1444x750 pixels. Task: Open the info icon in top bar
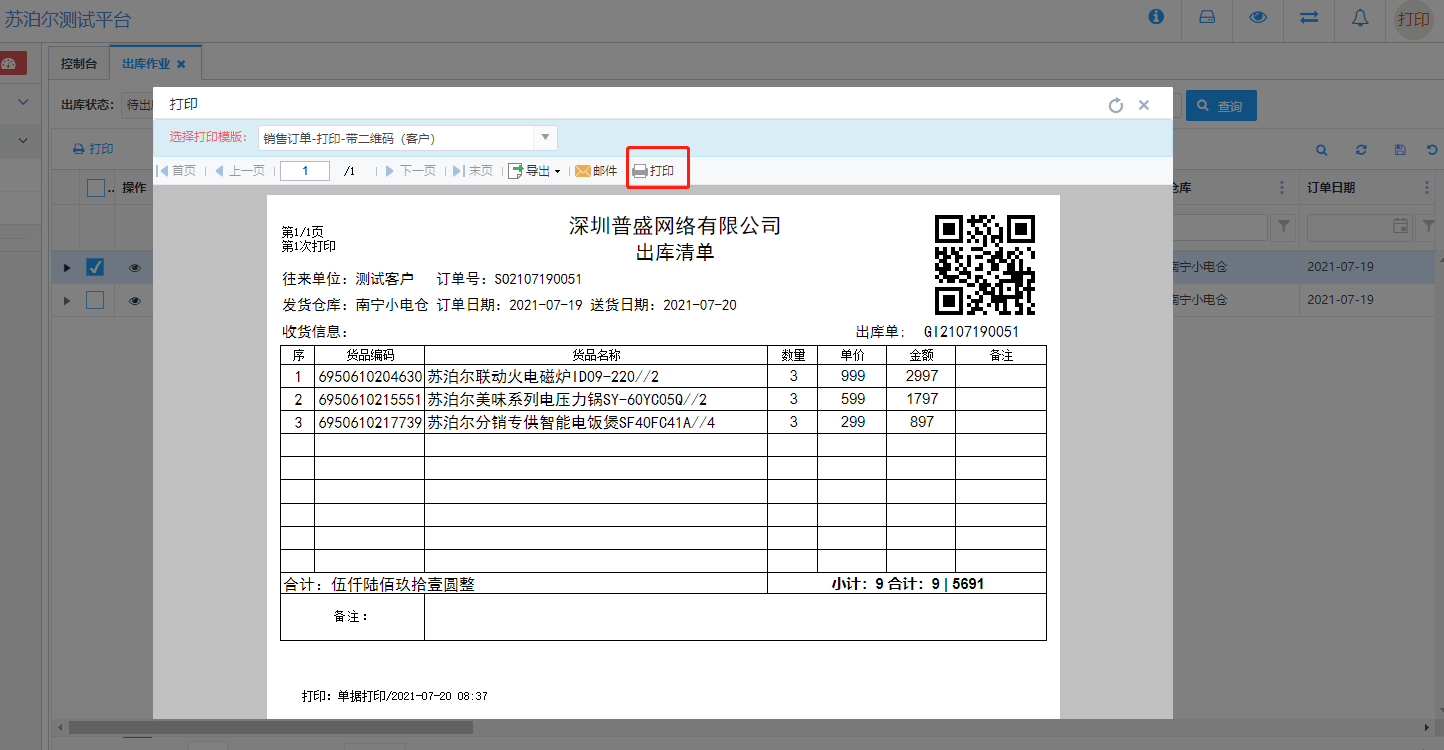pos(1156,17)
